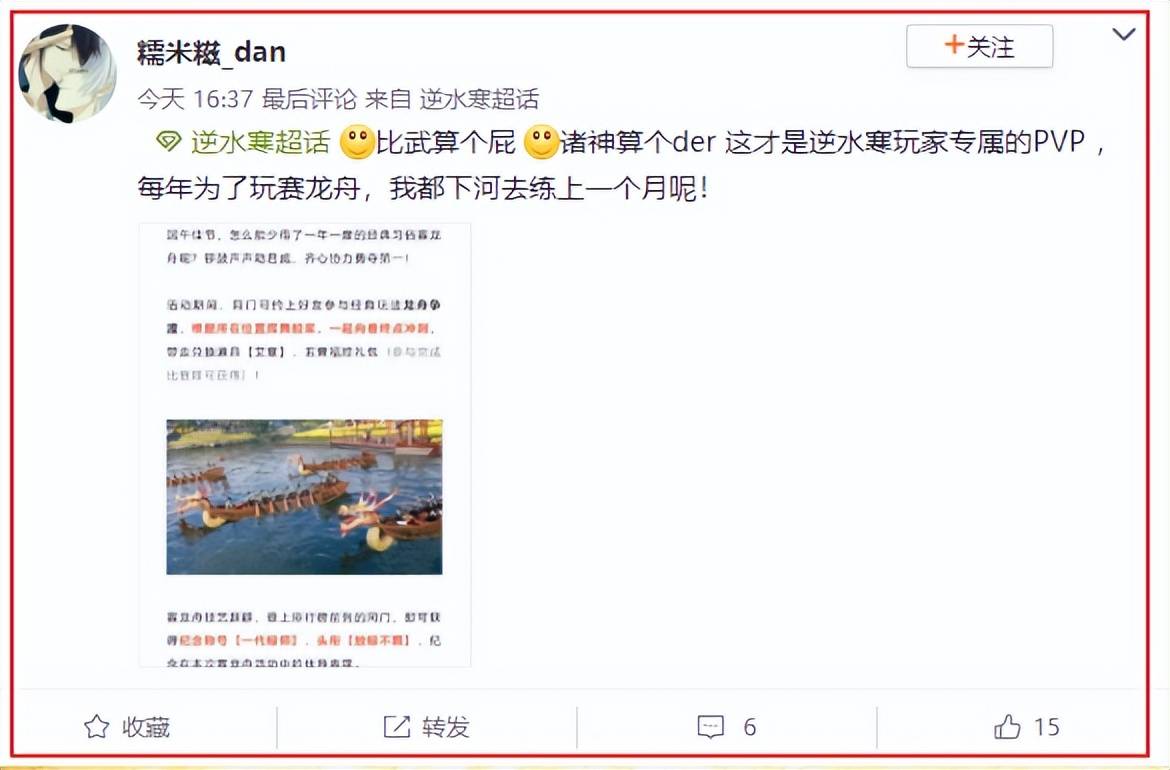Open comments via speech bubble icon

pyautogui.click(x=710, y=726)
